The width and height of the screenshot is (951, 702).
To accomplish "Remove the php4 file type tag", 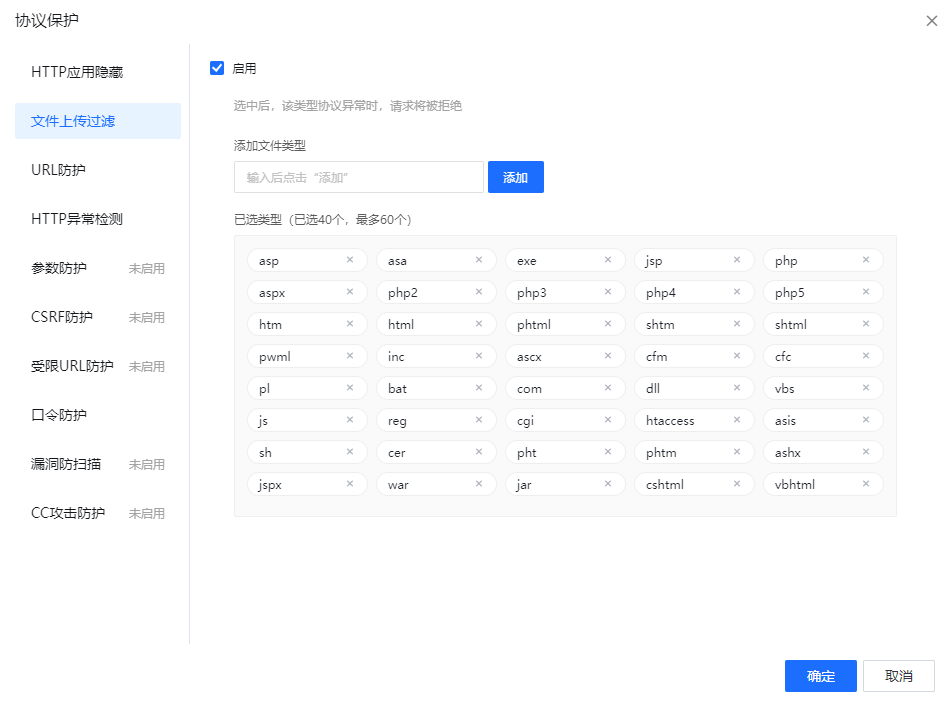I will click(737, 292).
